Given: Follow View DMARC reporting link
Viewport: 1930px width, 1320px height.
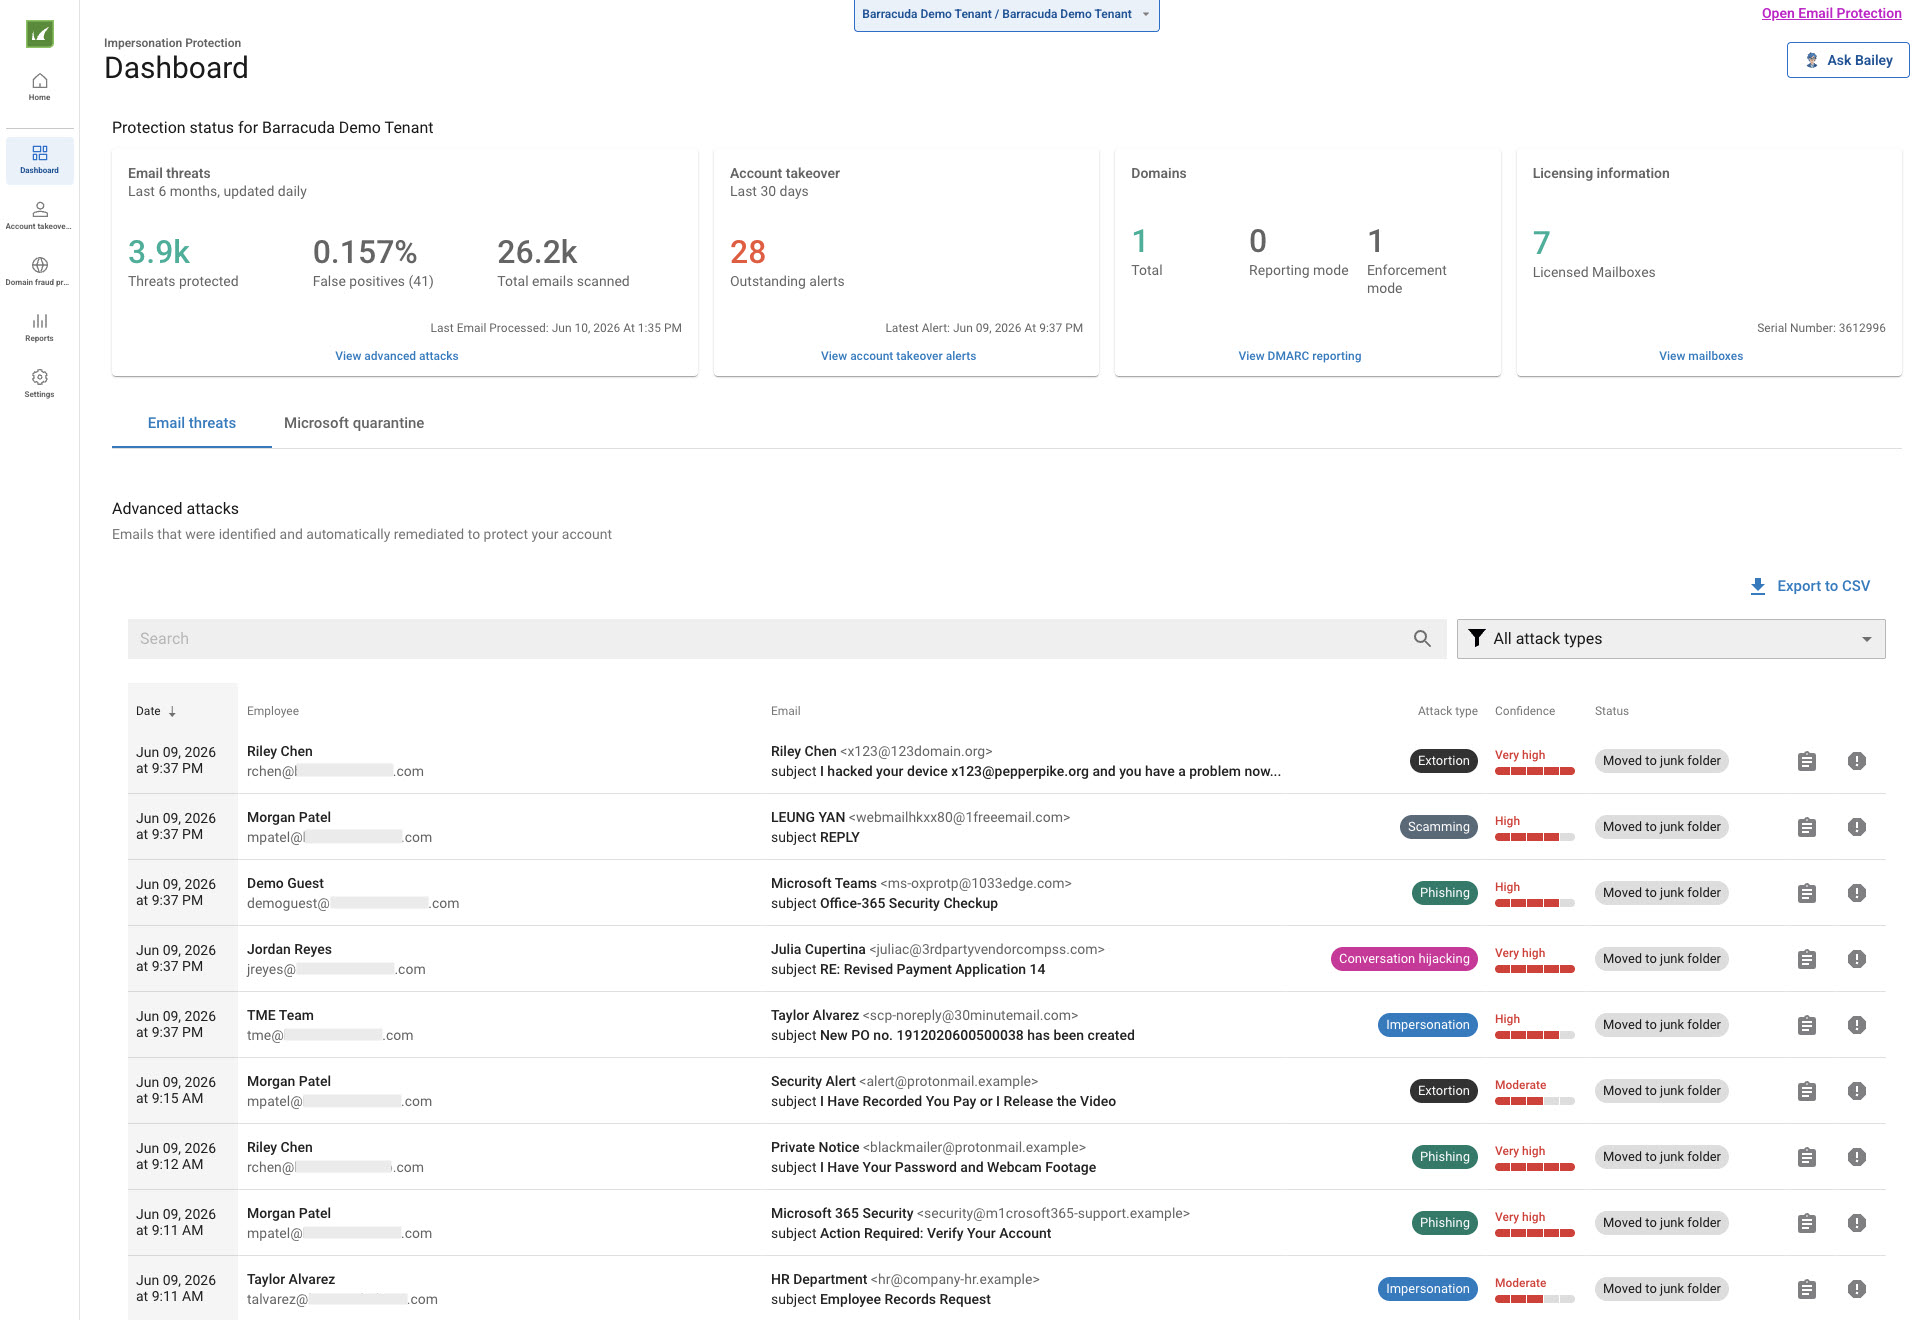Looking at the screenshot, I should click(1300, 356).
